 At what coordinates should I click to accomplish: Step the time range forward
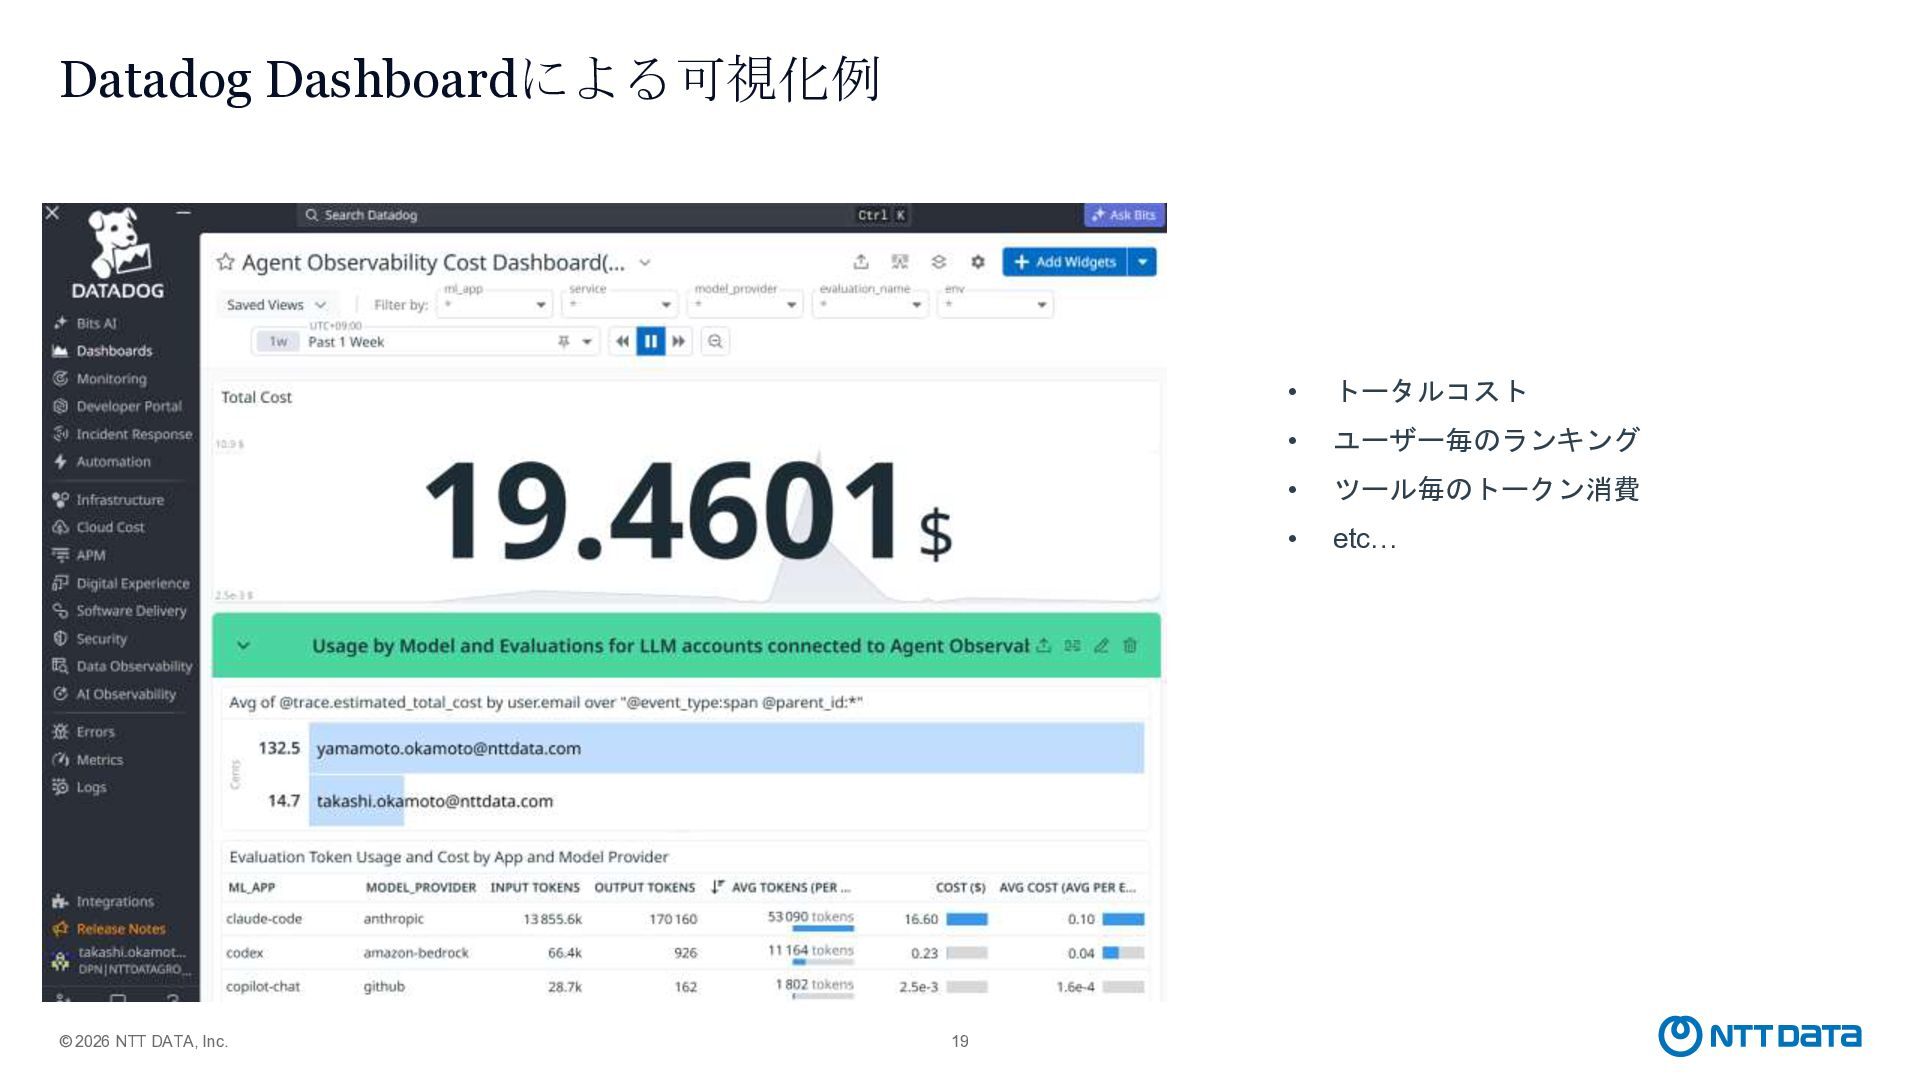(x=679, y=341)
